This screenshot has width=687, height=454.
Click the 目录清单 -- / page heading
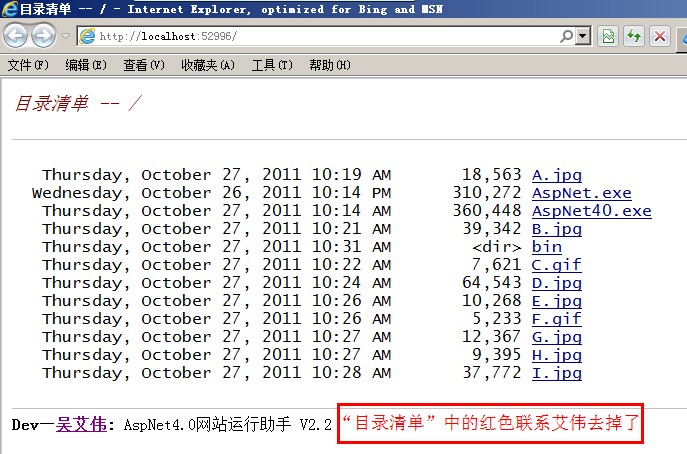click(x=78, y=103)
